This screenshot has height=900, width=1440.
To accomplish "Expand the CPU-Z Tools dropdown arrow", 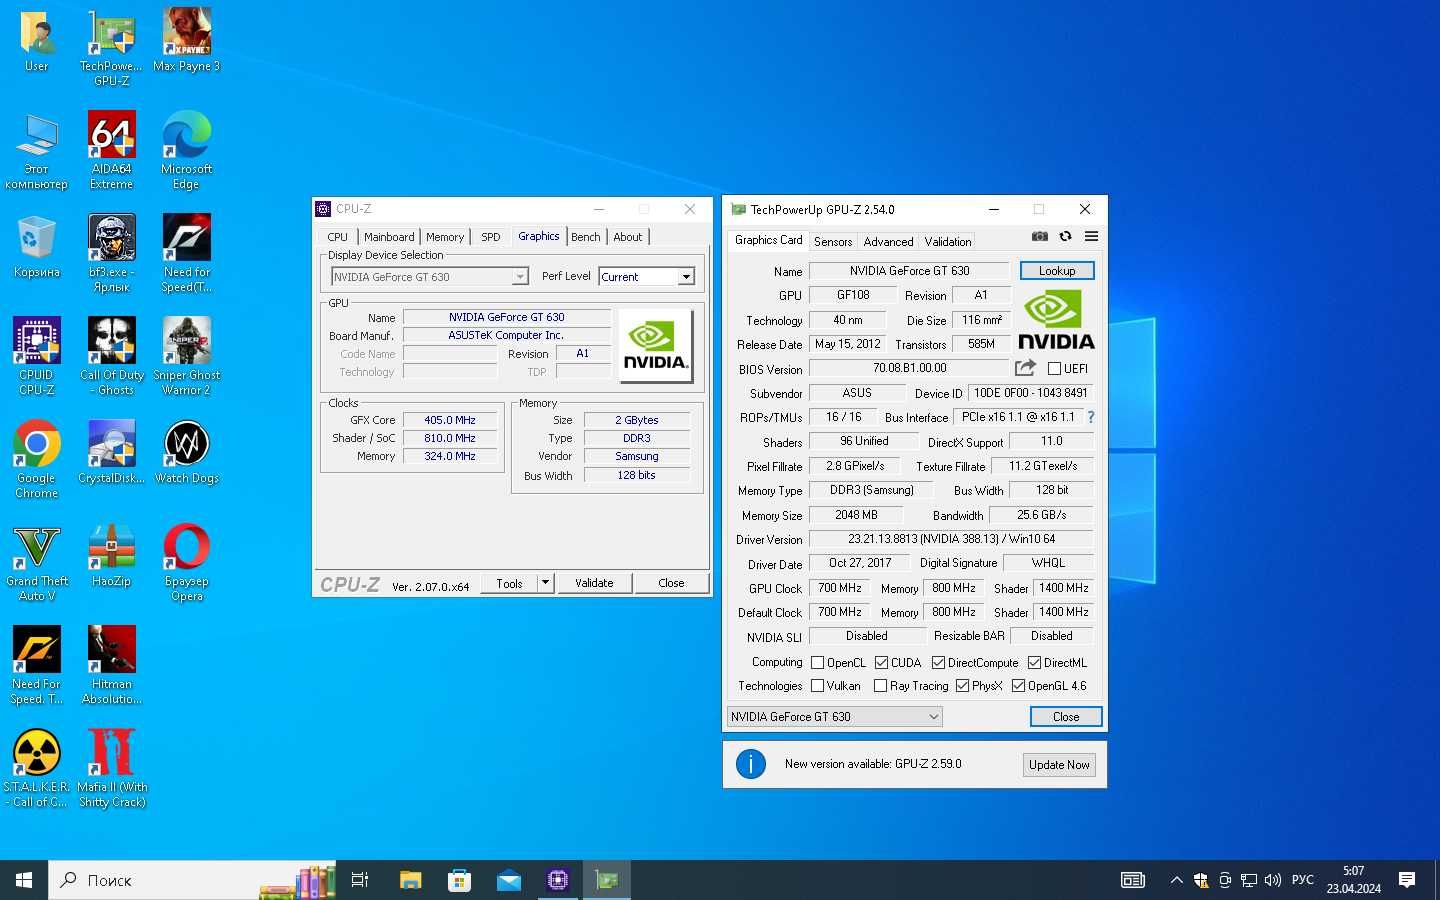I will tap(545, 583).
